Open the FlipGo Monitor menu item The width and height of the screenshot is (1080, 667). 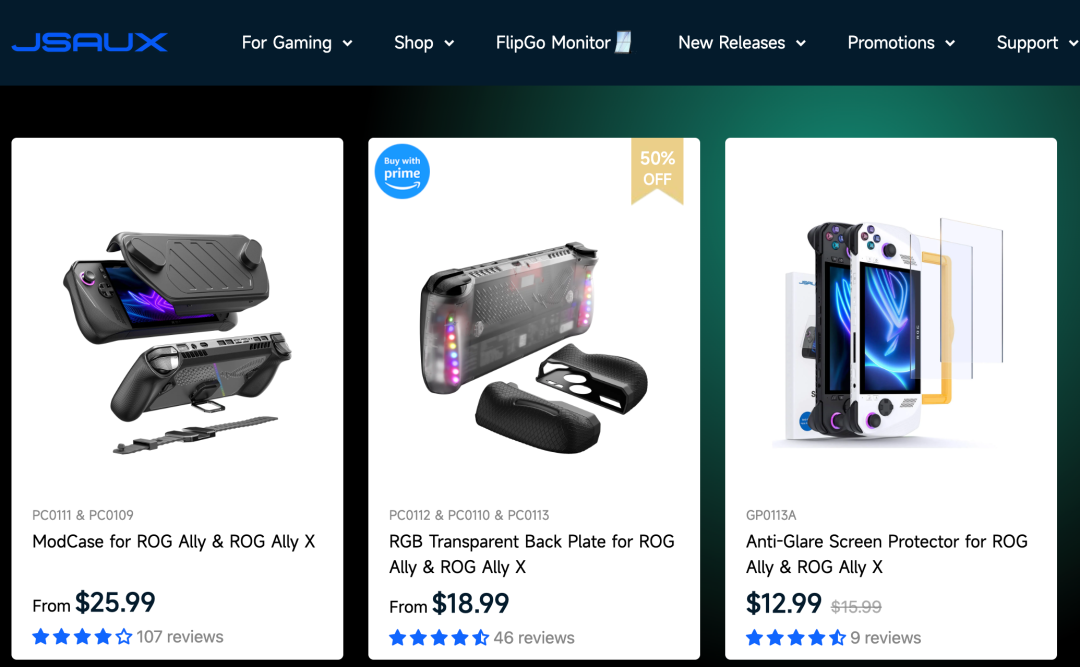pyautogui.click(x=553, y=43)
